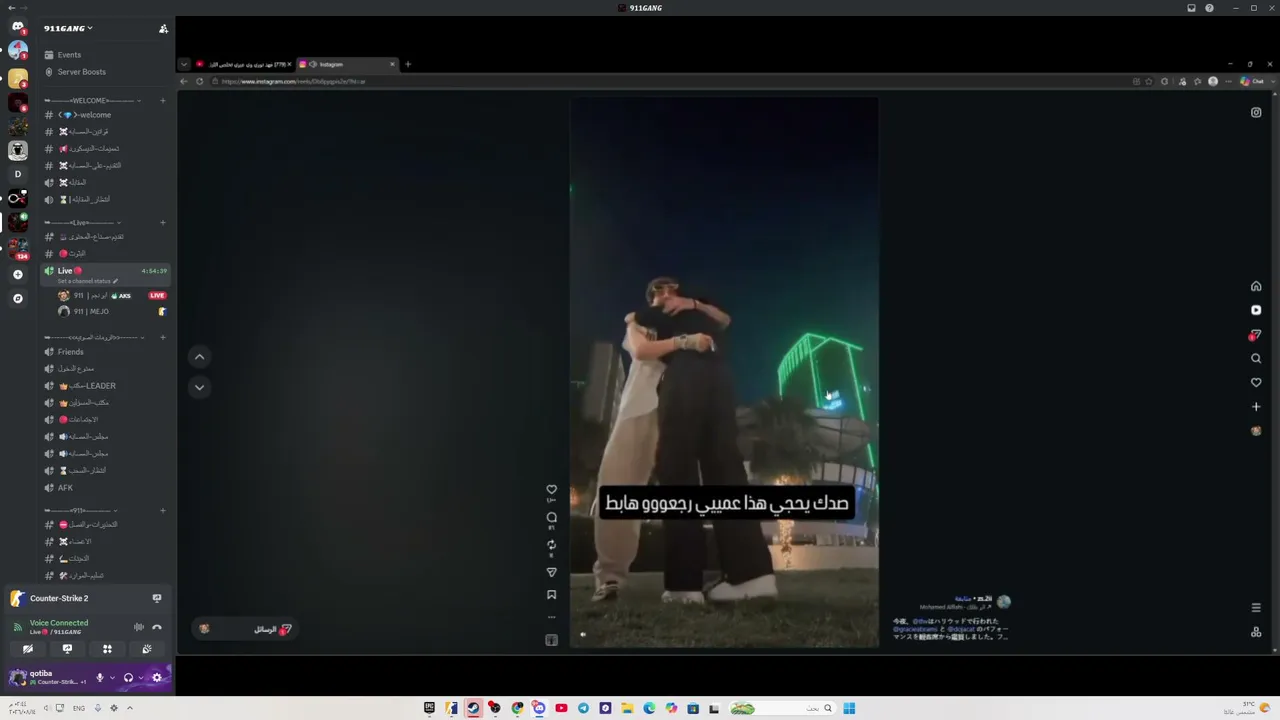Open Server Boosts in Discord sidebar

[x=81, y=72]
